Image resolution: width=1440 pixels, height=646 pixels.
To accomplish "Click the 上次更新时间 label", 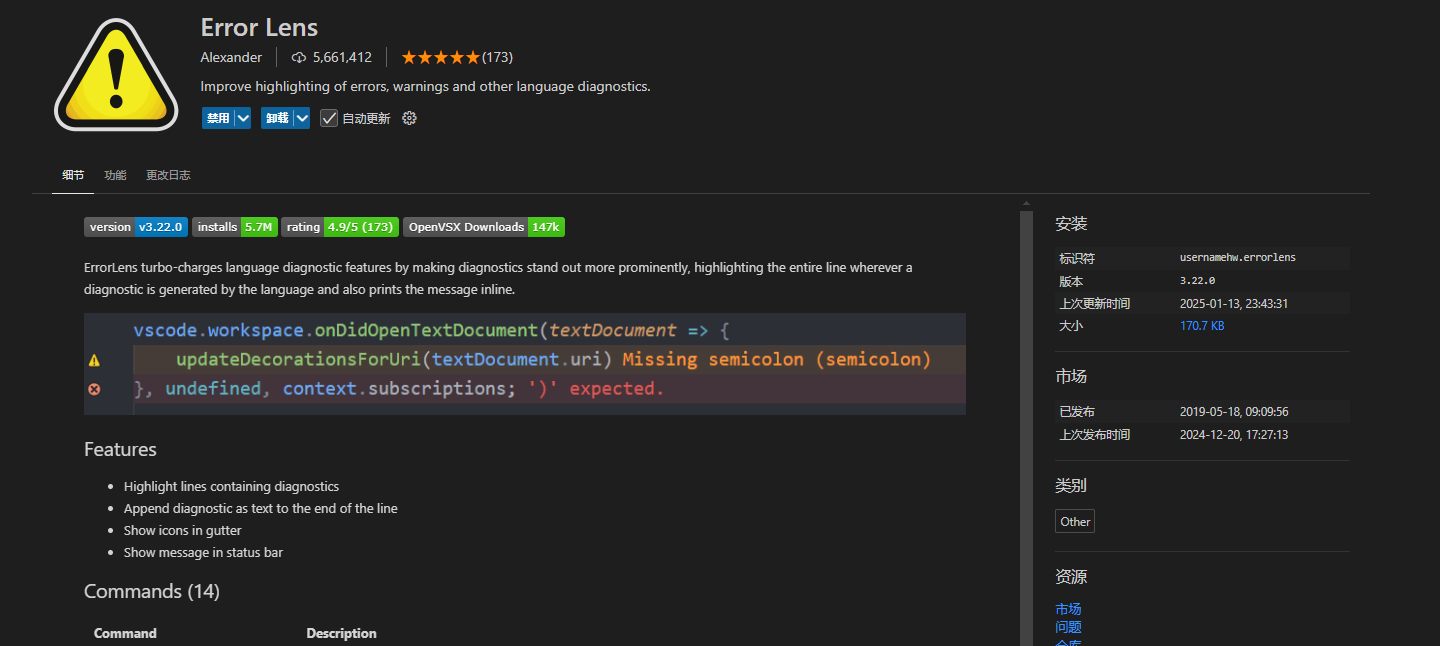I will pyautogui.click(x=1095, y=303).
